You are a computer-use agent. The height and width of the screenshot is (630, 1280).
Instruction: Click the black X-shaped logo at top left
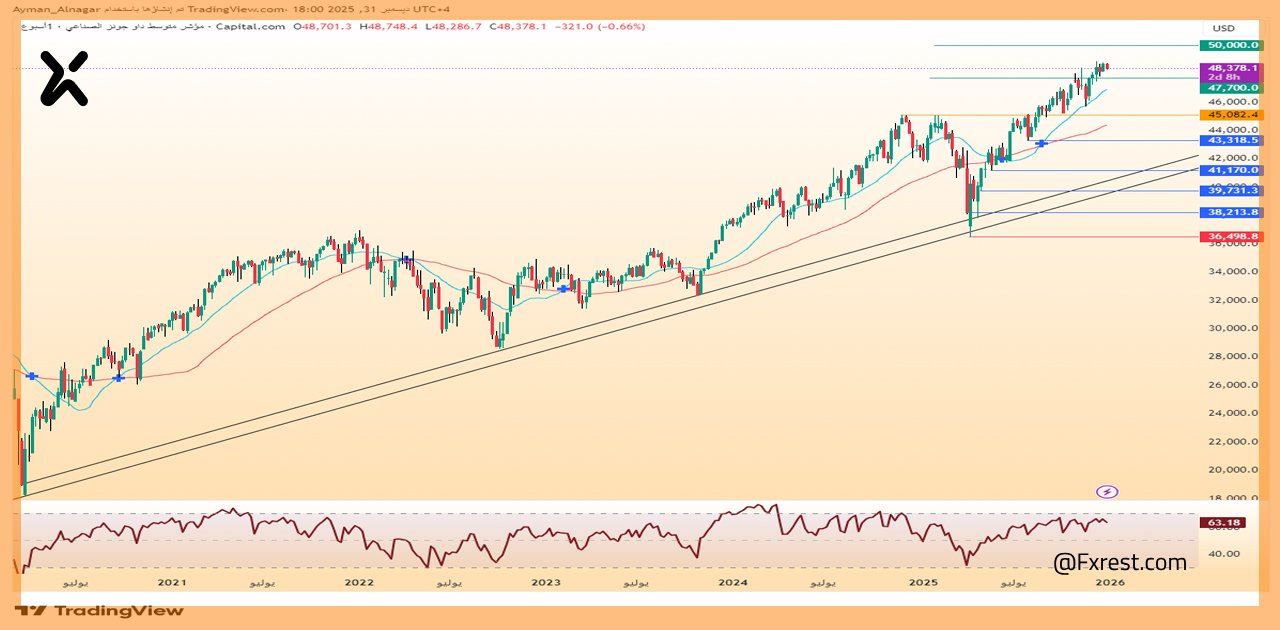coord(64,79)
